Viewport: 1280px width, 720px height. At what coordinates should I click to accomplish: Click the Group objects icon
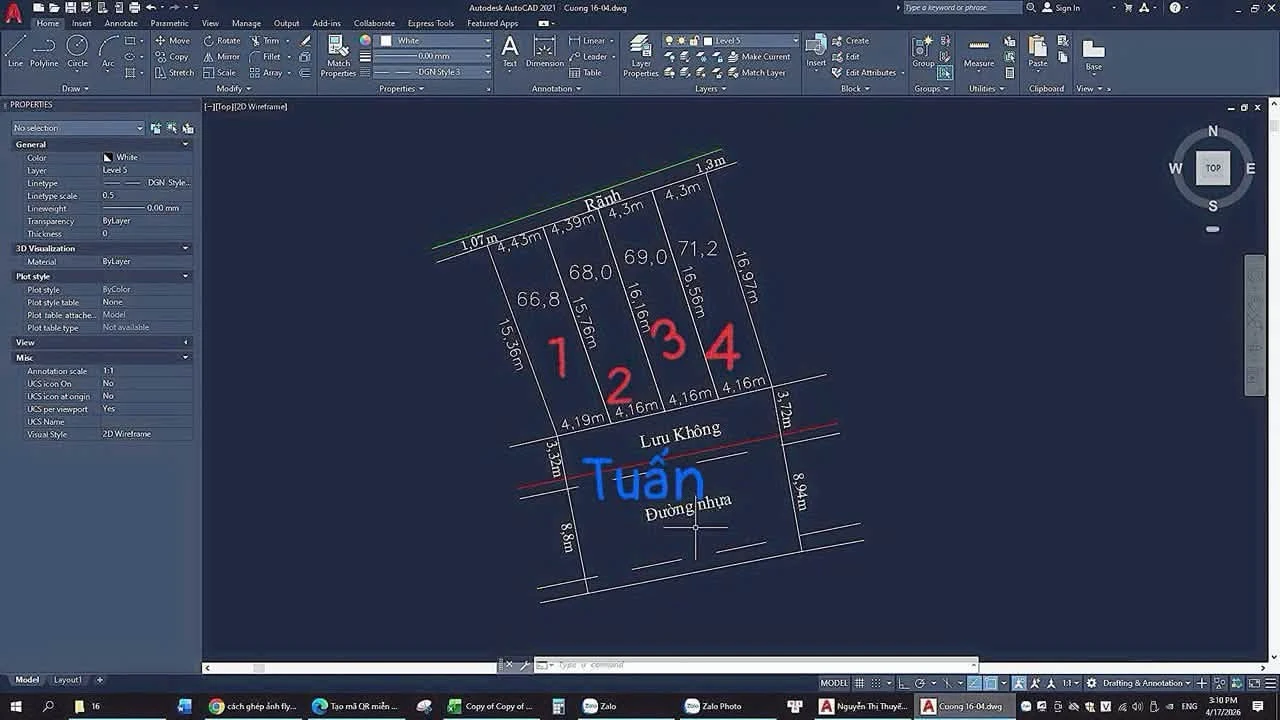point(923,51)
